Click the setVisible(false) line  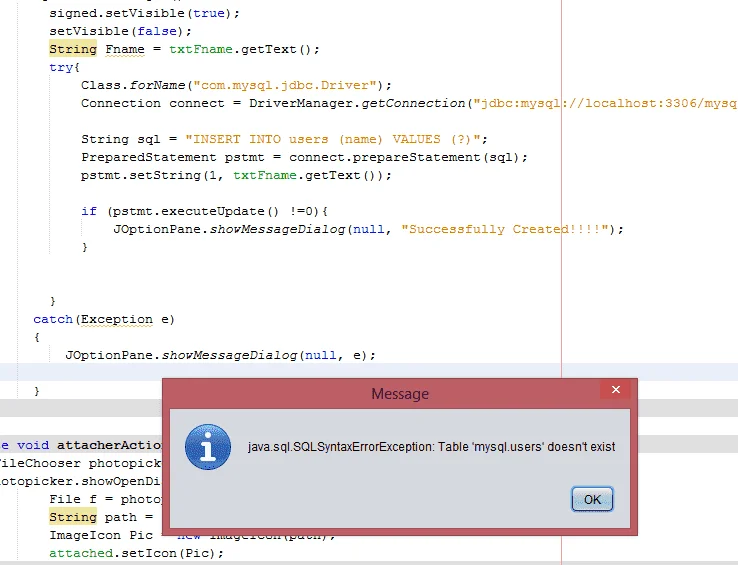(x=120, y=31)
